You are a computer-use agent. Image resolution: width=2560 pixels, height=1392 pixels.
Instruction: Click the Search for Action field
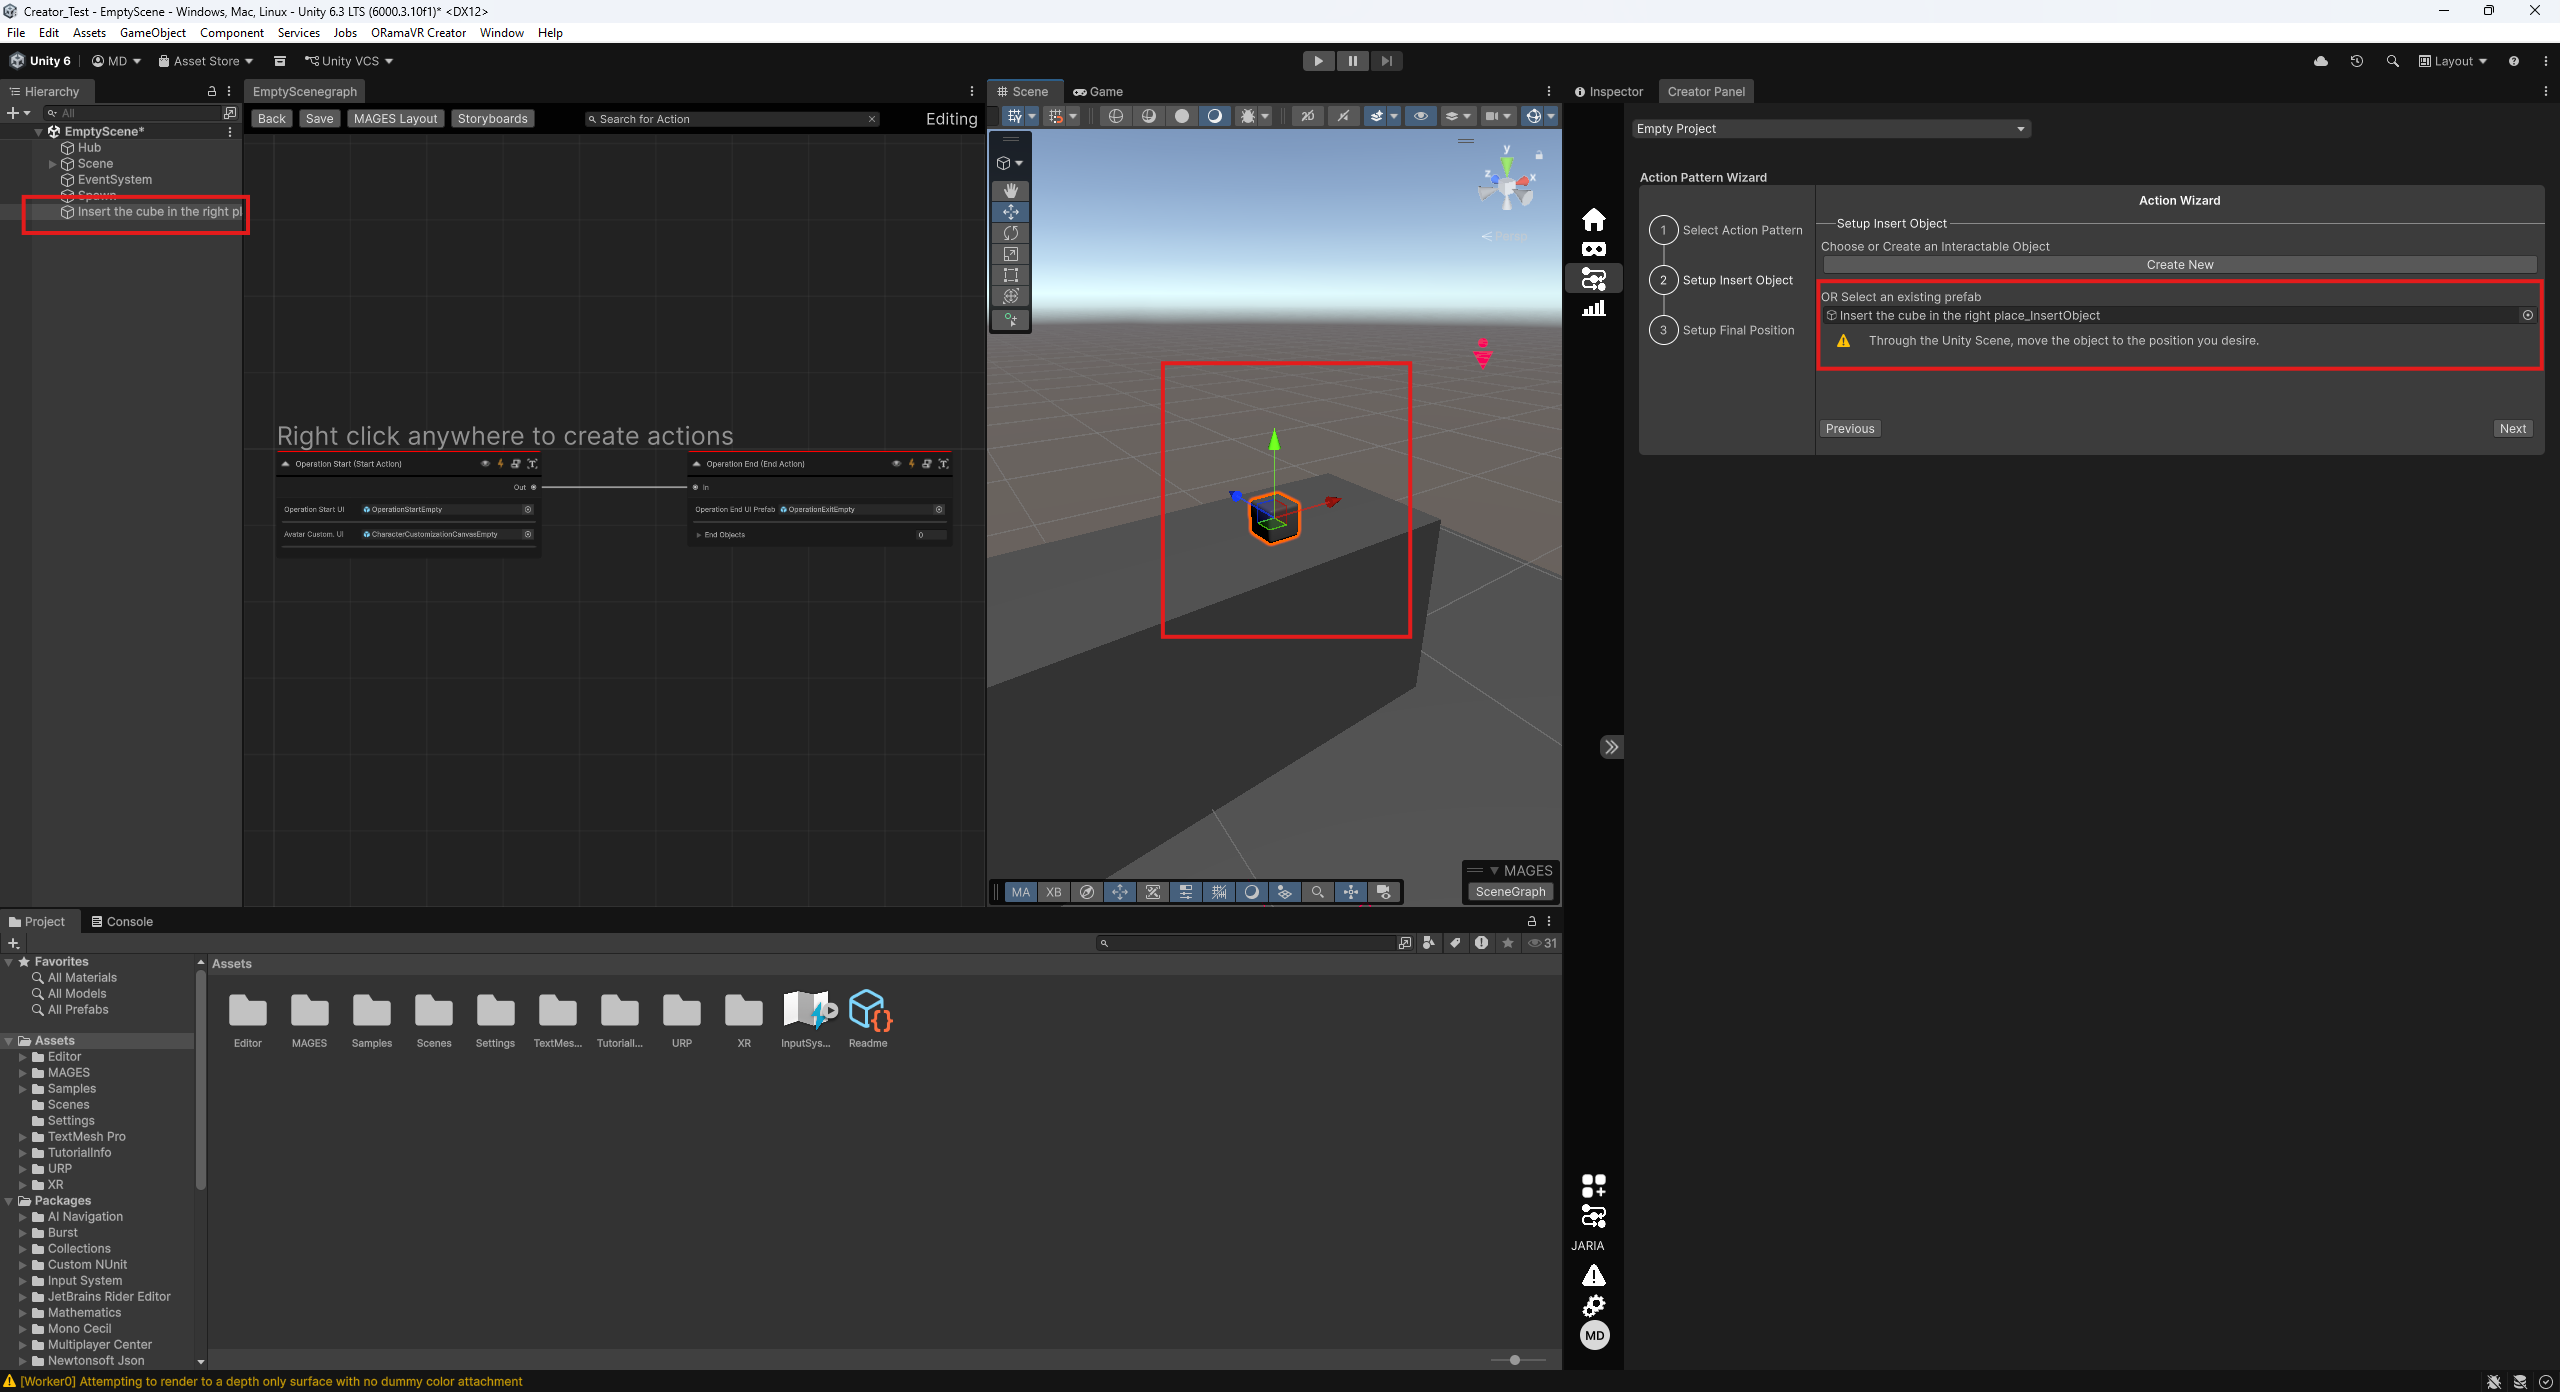point(733,119)
